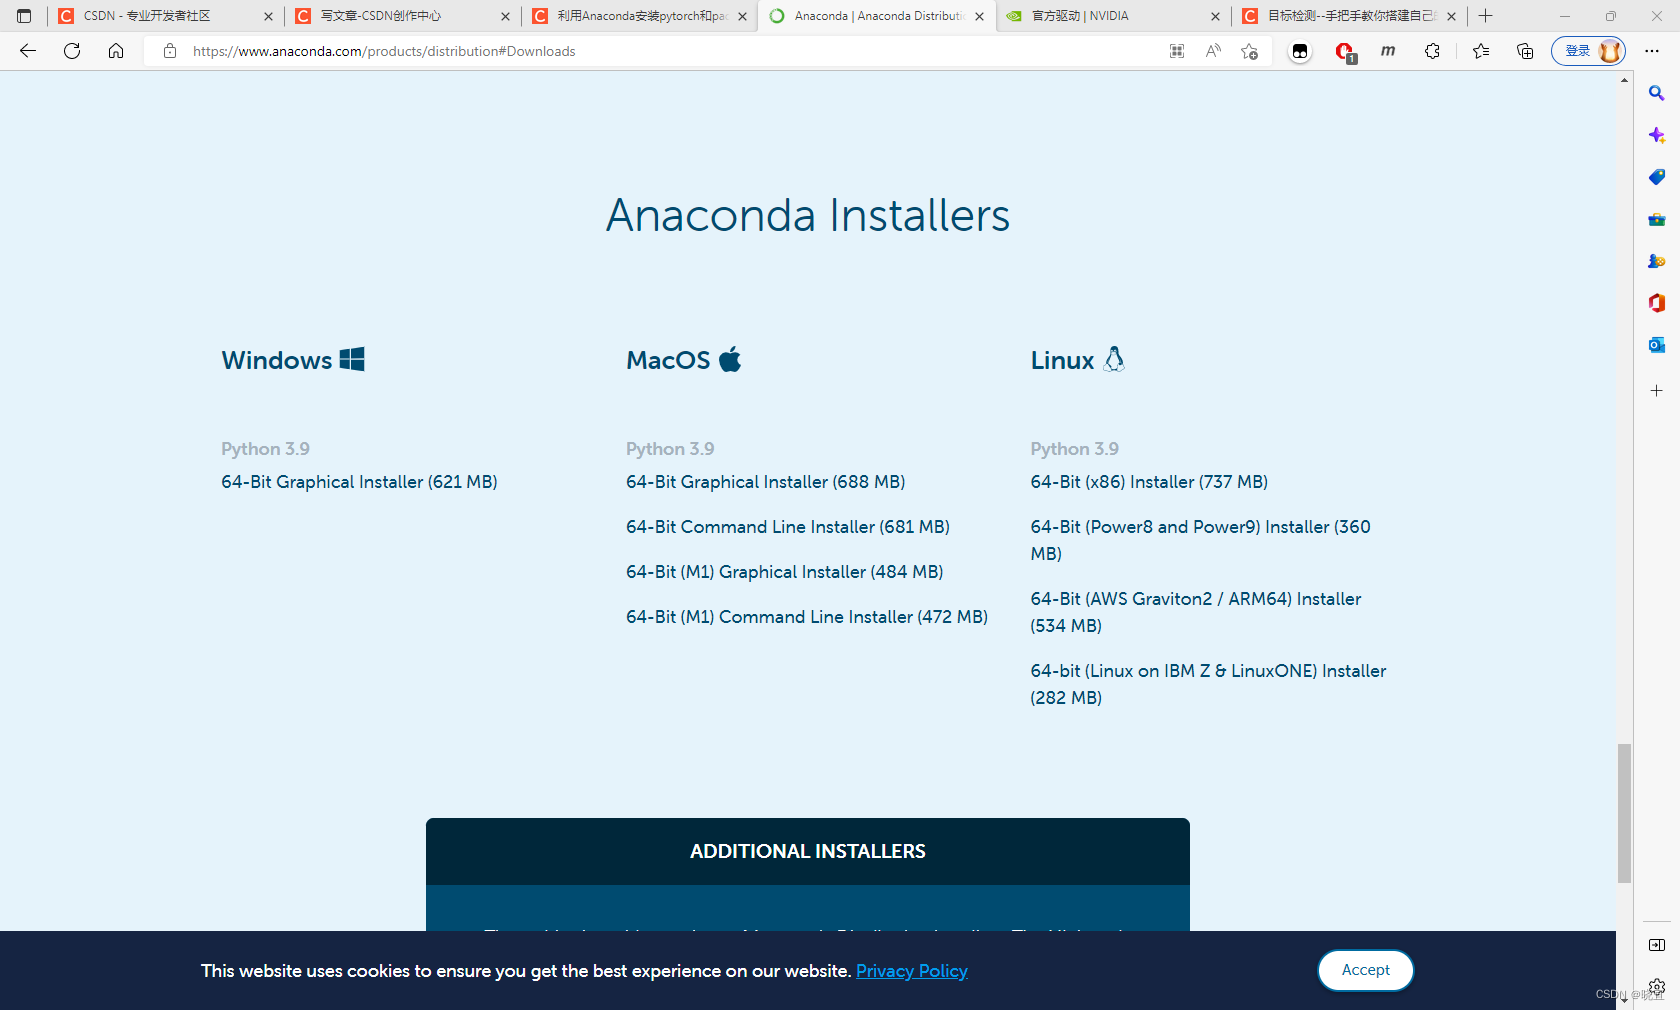1680x1010 pixels.
Task: Open the tab actions menu icon
Action: 24,16
